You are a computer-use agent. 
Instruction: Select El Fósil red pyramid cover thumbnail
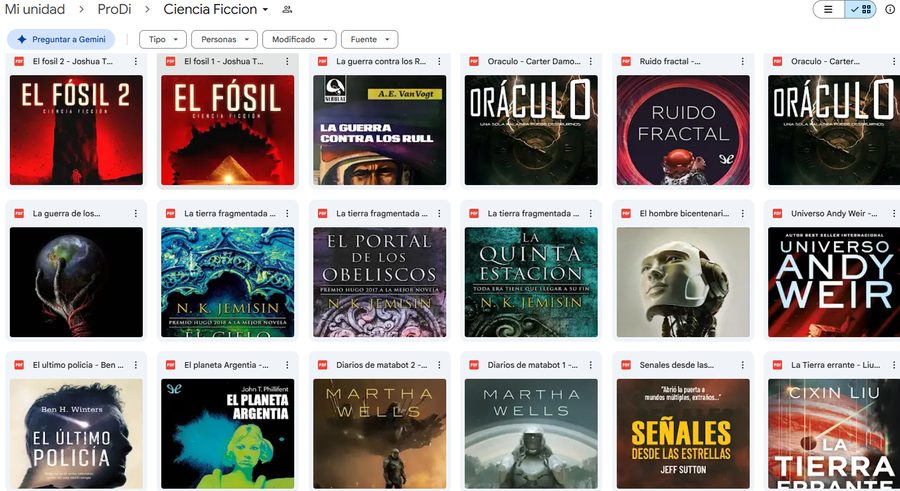(228, 130)
